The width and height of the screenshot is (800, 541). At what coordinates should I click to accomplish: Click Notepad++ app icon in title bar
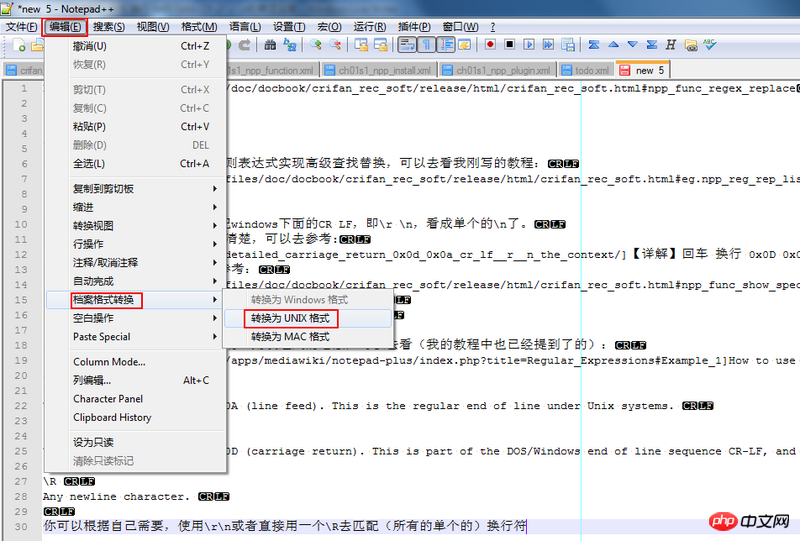(x=7, y=8)
